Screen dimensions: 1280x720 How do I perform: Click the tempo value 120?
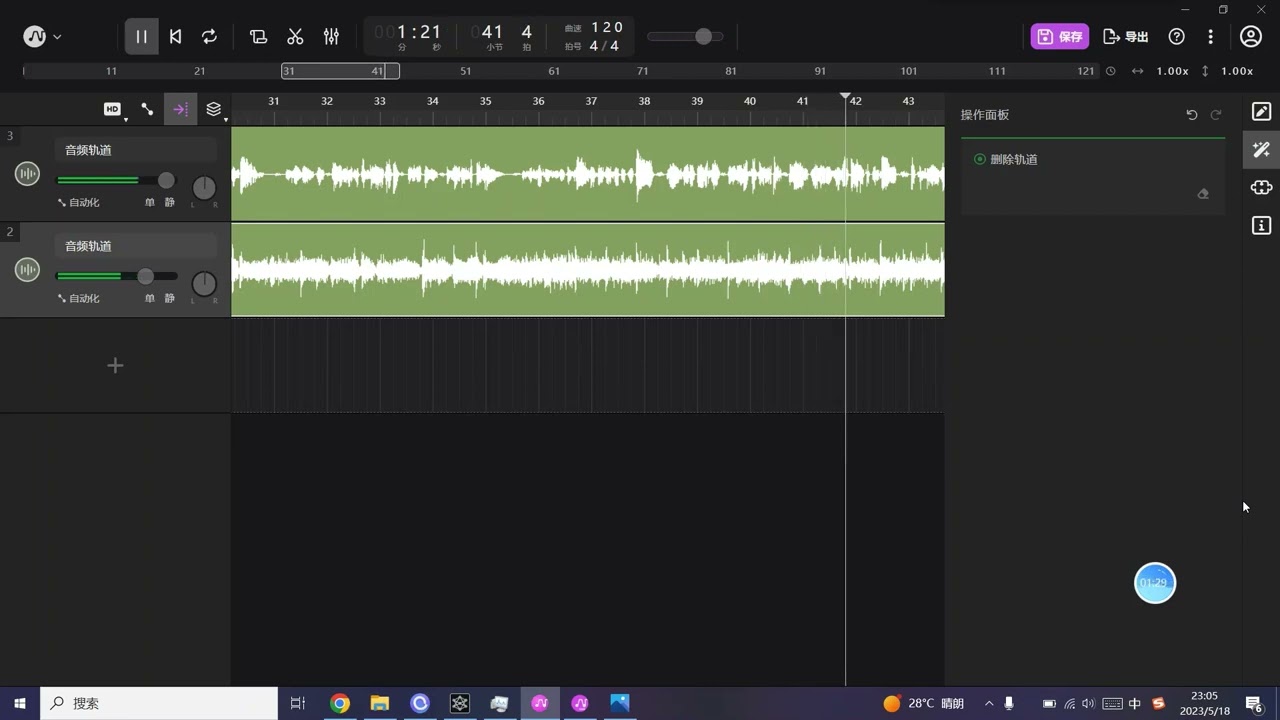[x=607, y=27]
